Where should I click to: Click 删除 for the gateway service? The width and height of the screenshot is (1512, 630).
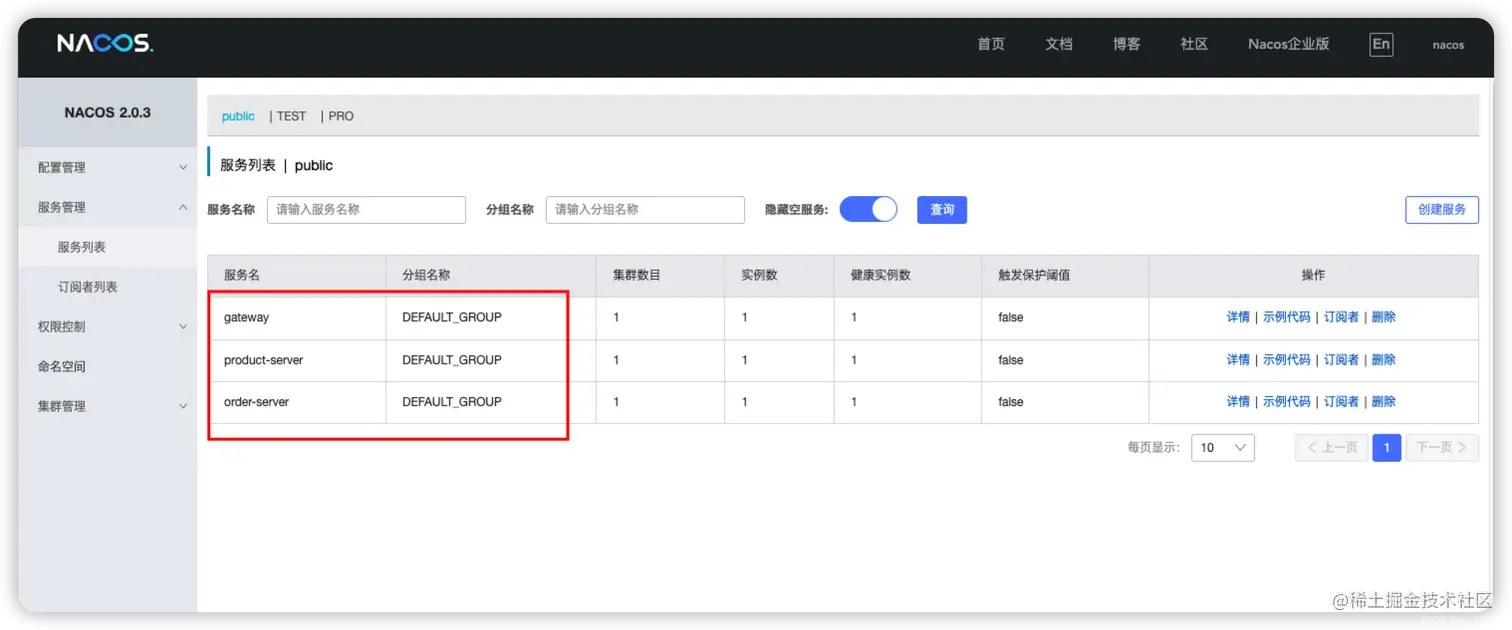click(x=1384, y=317)
